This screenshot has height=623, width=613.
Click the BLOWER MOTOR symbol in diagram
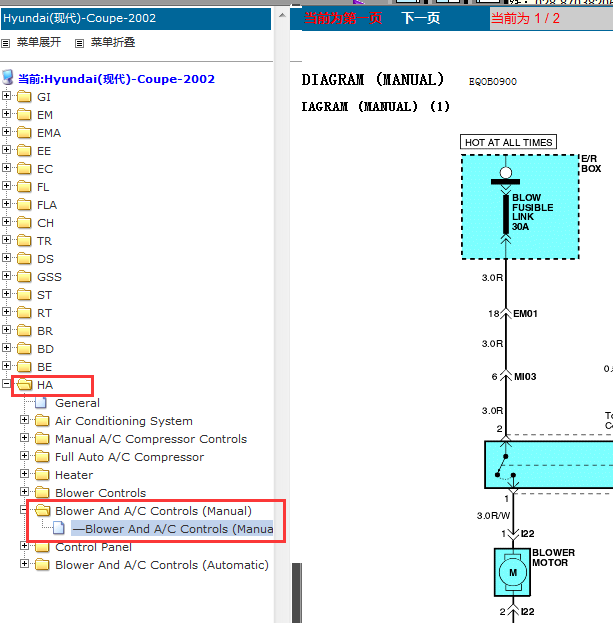512,572
